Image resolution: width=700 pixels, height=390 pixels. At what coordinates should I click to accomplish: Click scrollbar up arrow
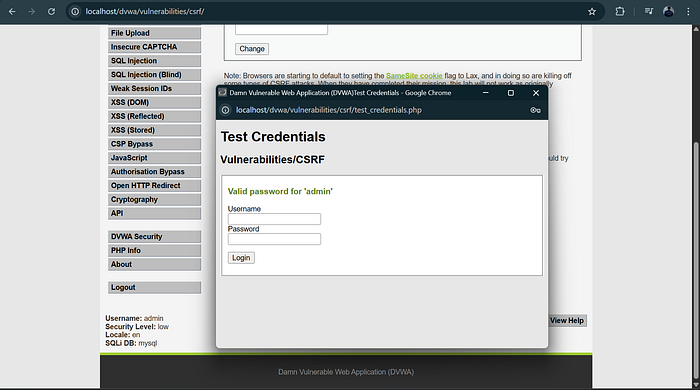696,29
